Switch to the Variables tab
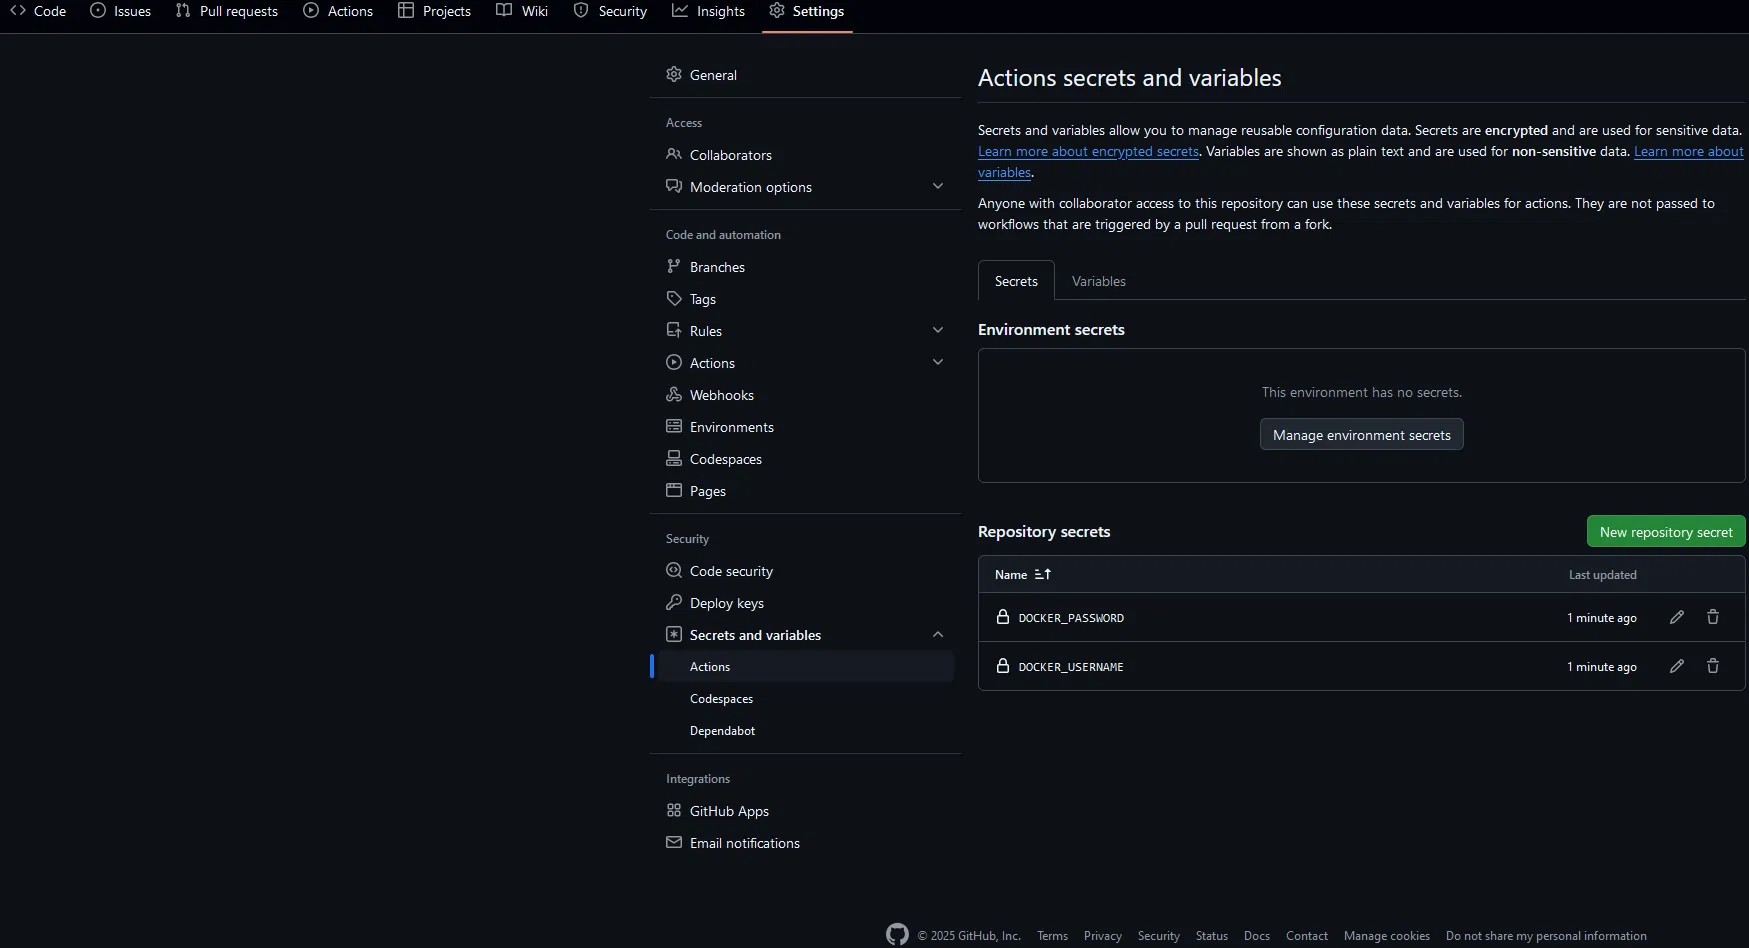The height and width of the screenshot is (948, 1749). coord(1098,281)
